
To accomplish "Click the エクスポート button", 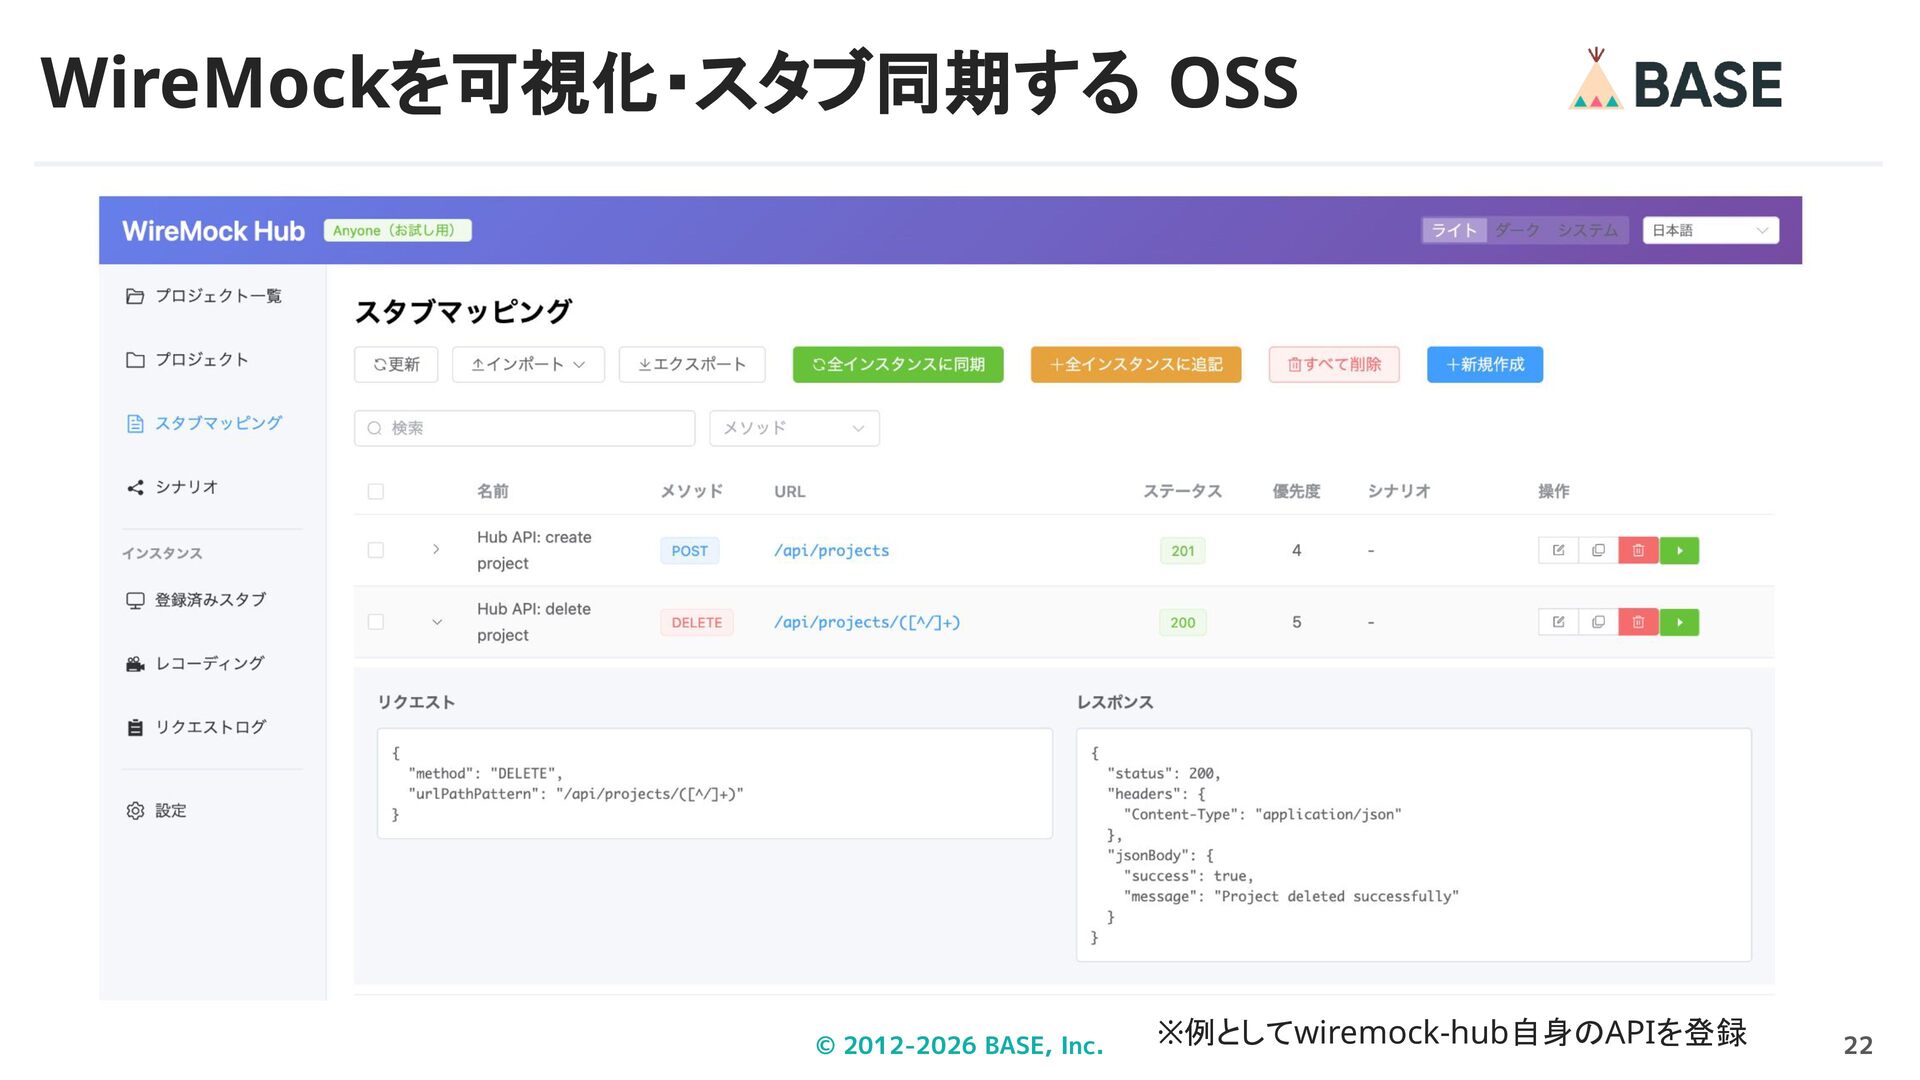I will 692,364.
